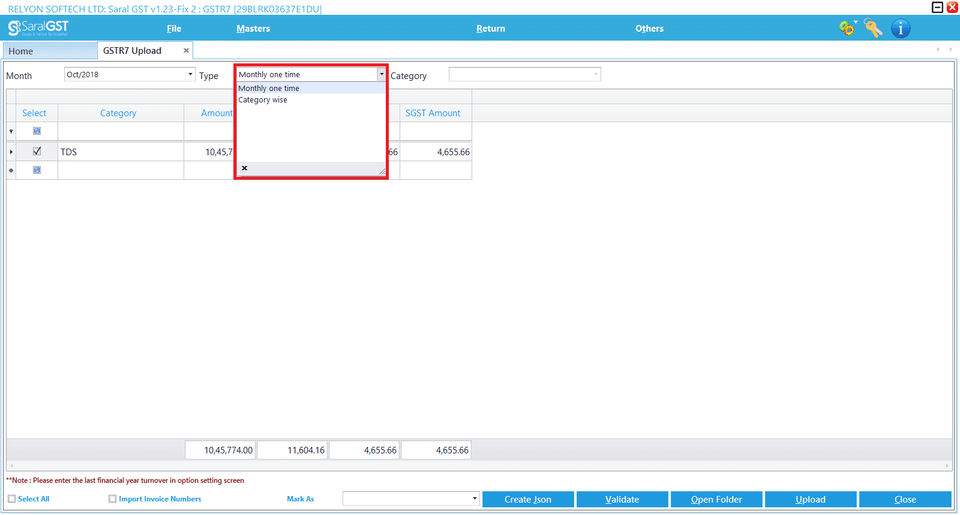The width and height of the screenshot is (960, 515).
Task: Open the Masters menu
Action: (x=253, y=28)
